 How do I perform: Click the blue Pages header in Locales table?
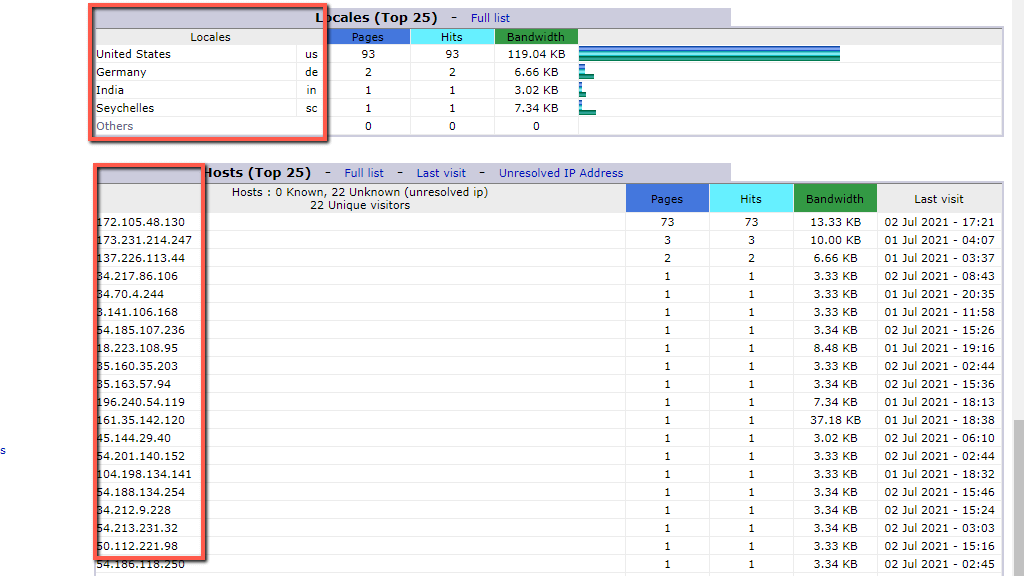click(x=368, y=37)
